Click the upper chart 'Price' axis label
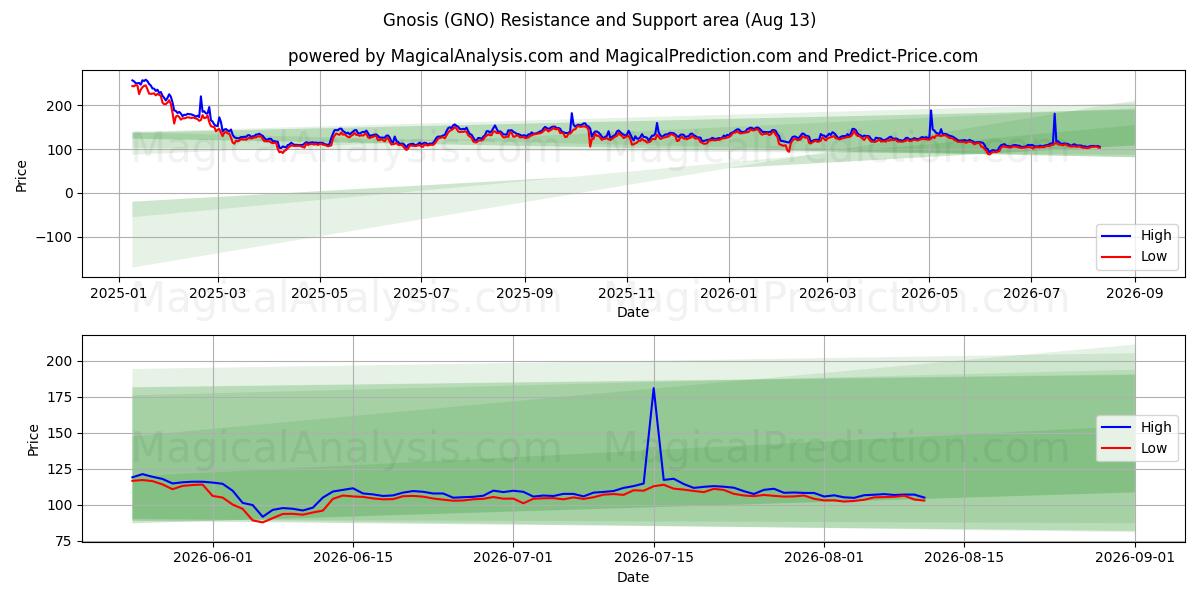This screenshot has height=600, width=1200. coord(22,174)
